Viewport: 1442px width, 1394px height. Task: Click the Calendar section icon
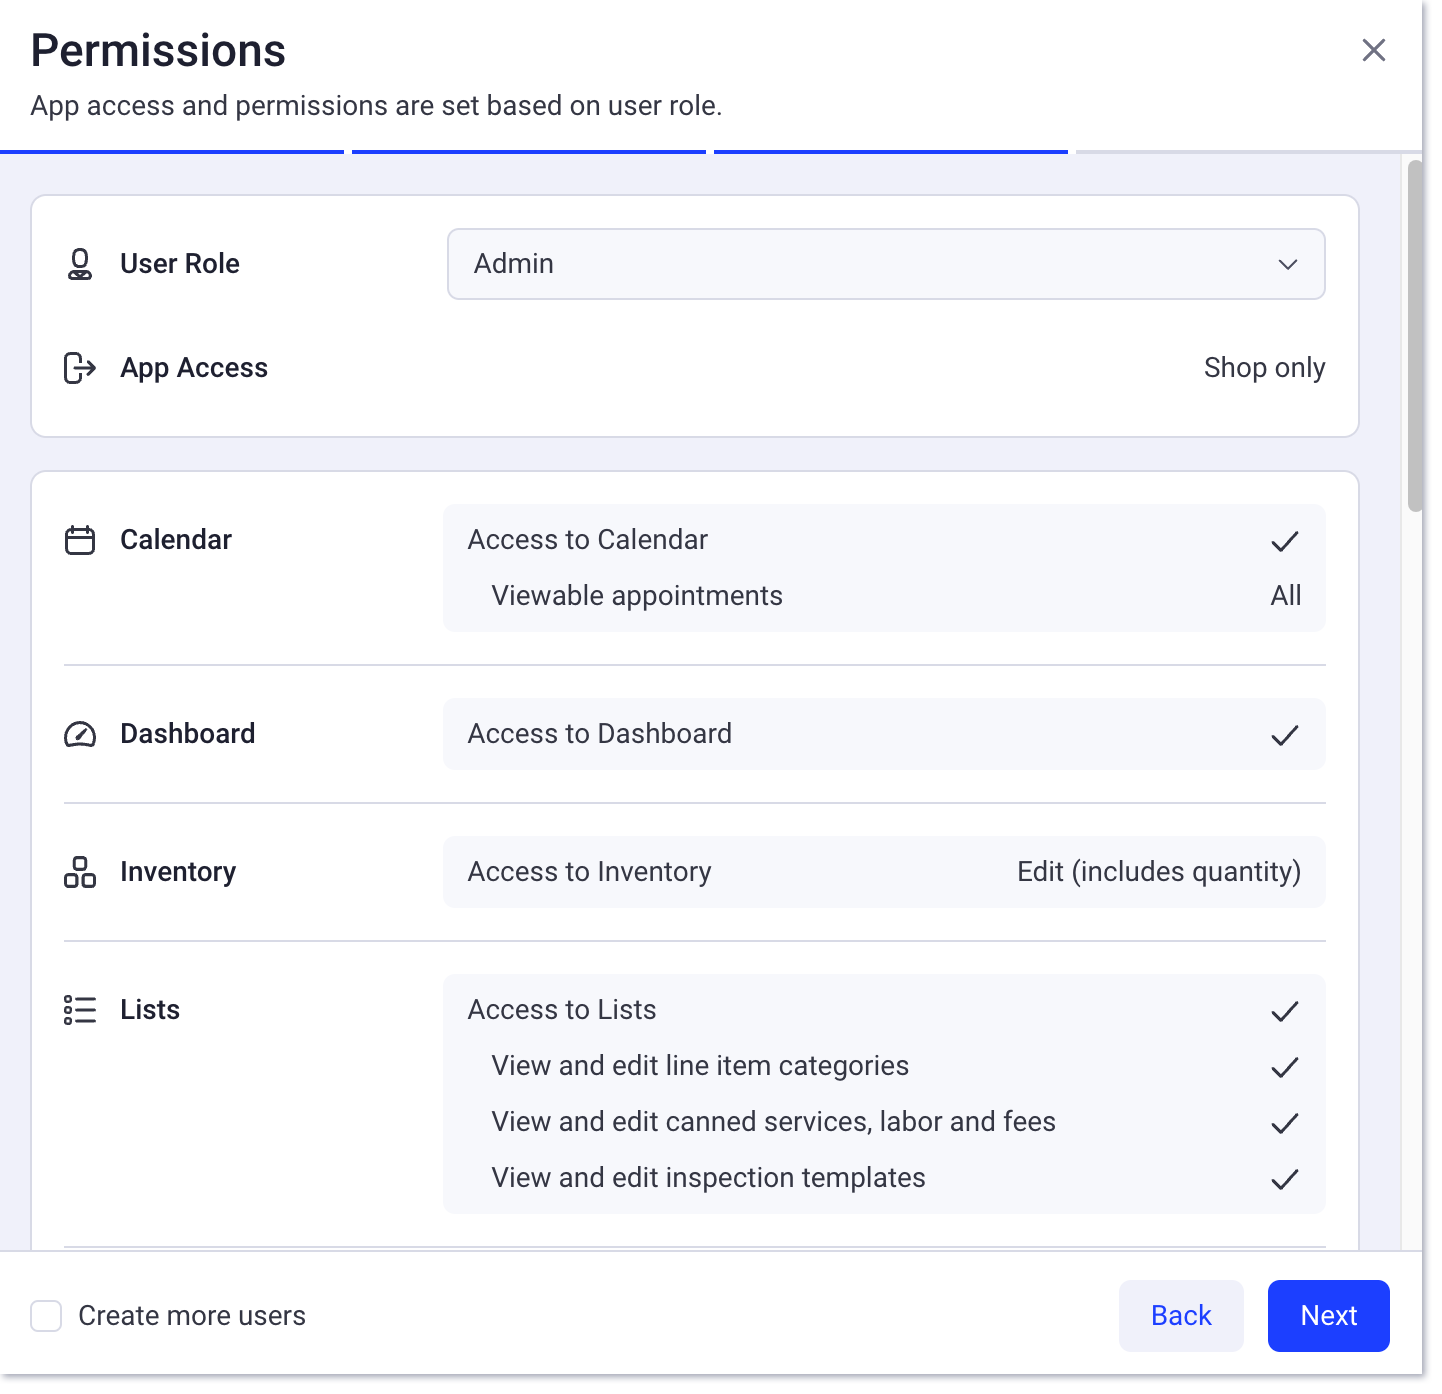click(80, 540)
